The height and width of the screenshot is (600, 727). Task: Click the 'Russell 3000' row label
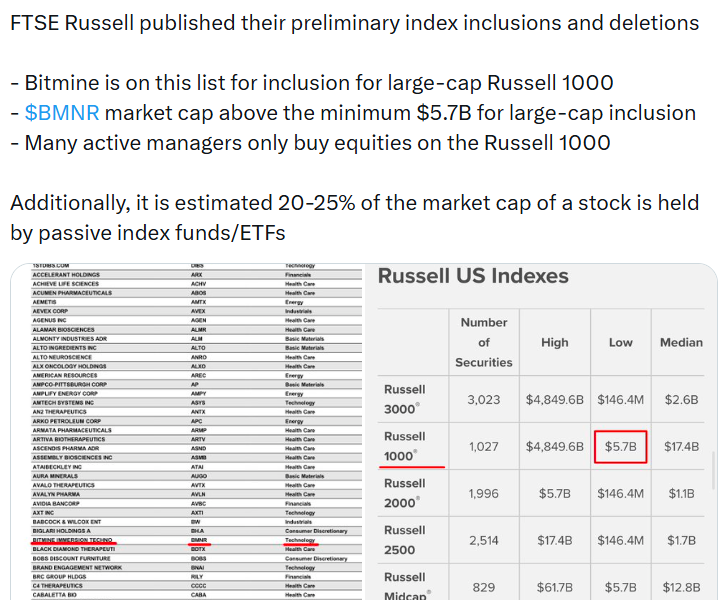pos(405,399)
